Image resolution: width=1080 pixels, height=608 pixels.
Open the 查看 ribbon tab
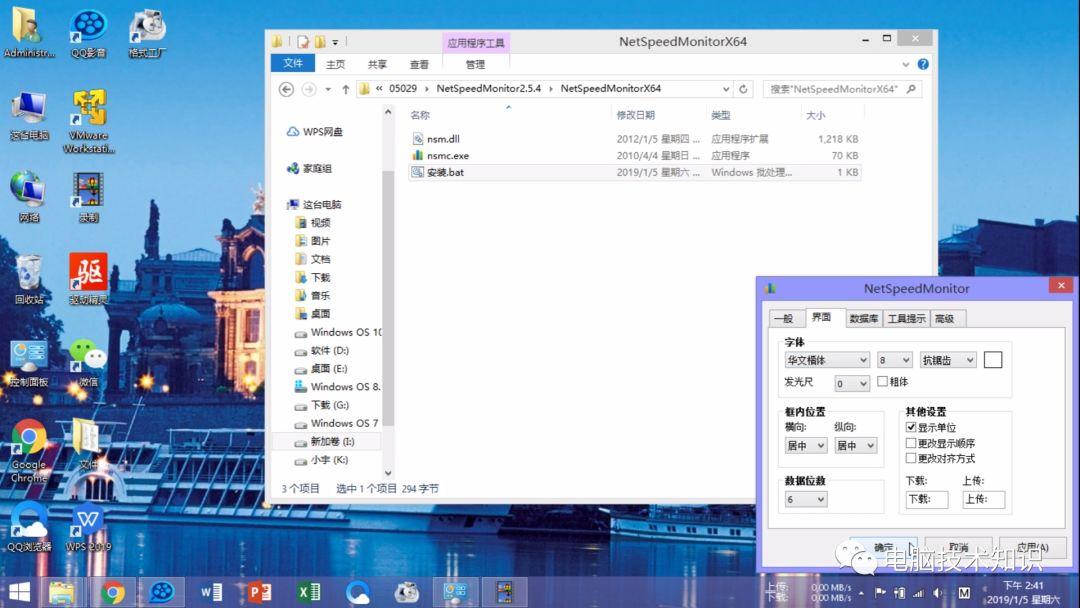(419, 64)
